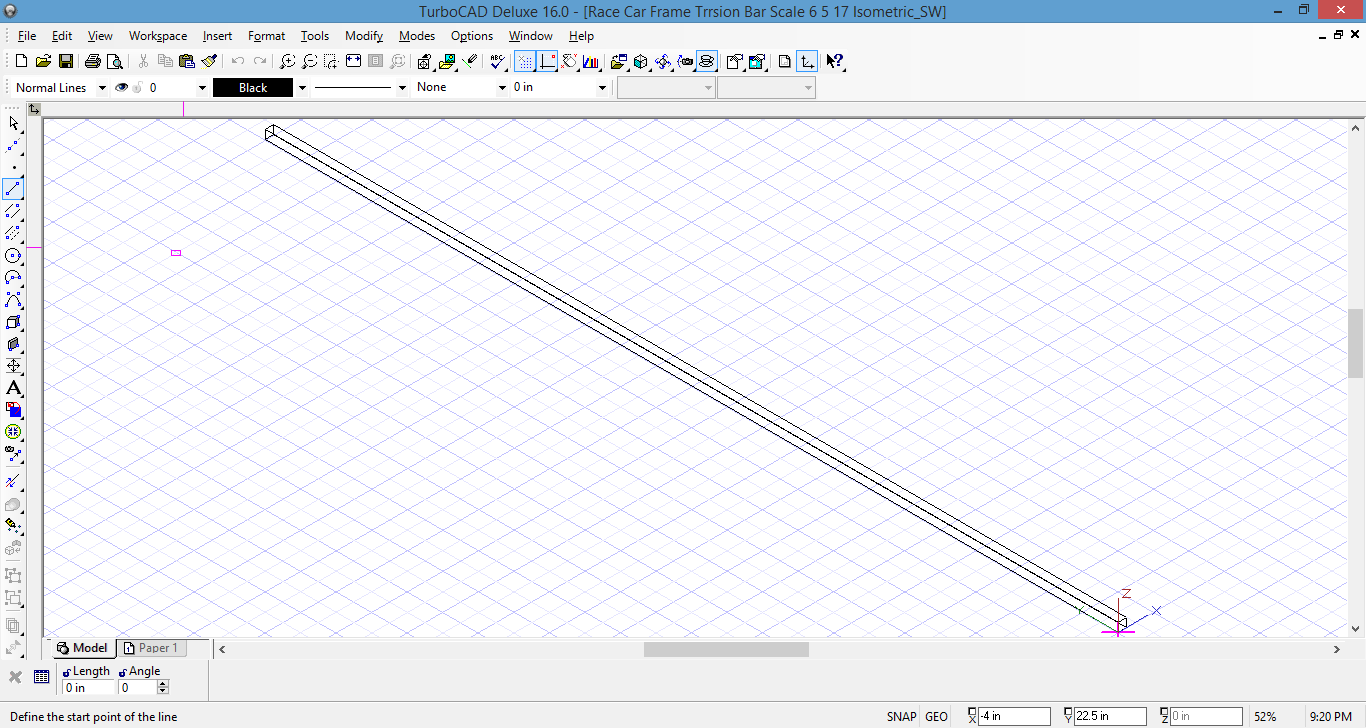The height and width of the screenshot is (728, 1366).
Task: Open the Inspector Bar properties table icon
Action: click(41, 677)
